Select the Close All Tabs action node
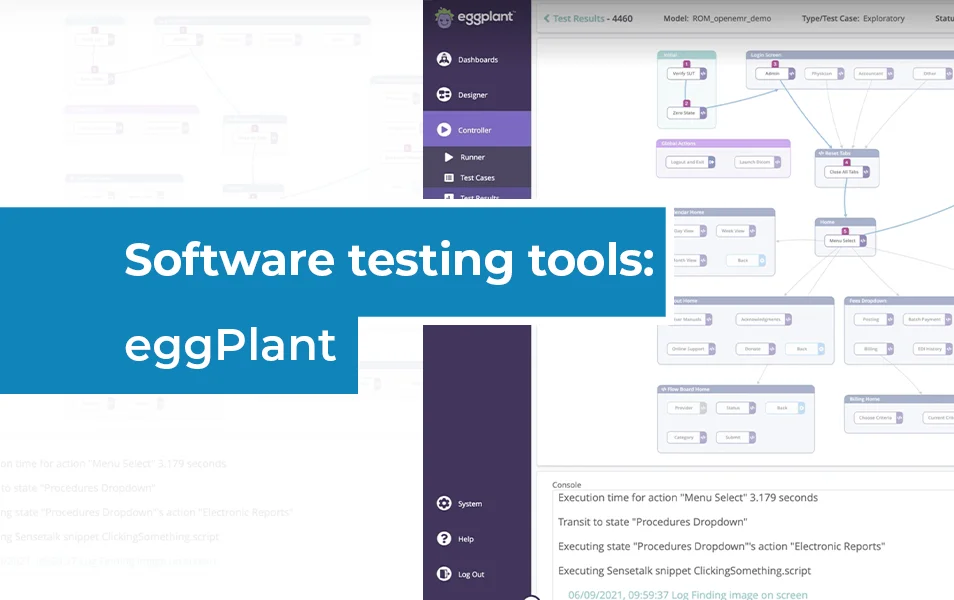 [x=844, y=171]
